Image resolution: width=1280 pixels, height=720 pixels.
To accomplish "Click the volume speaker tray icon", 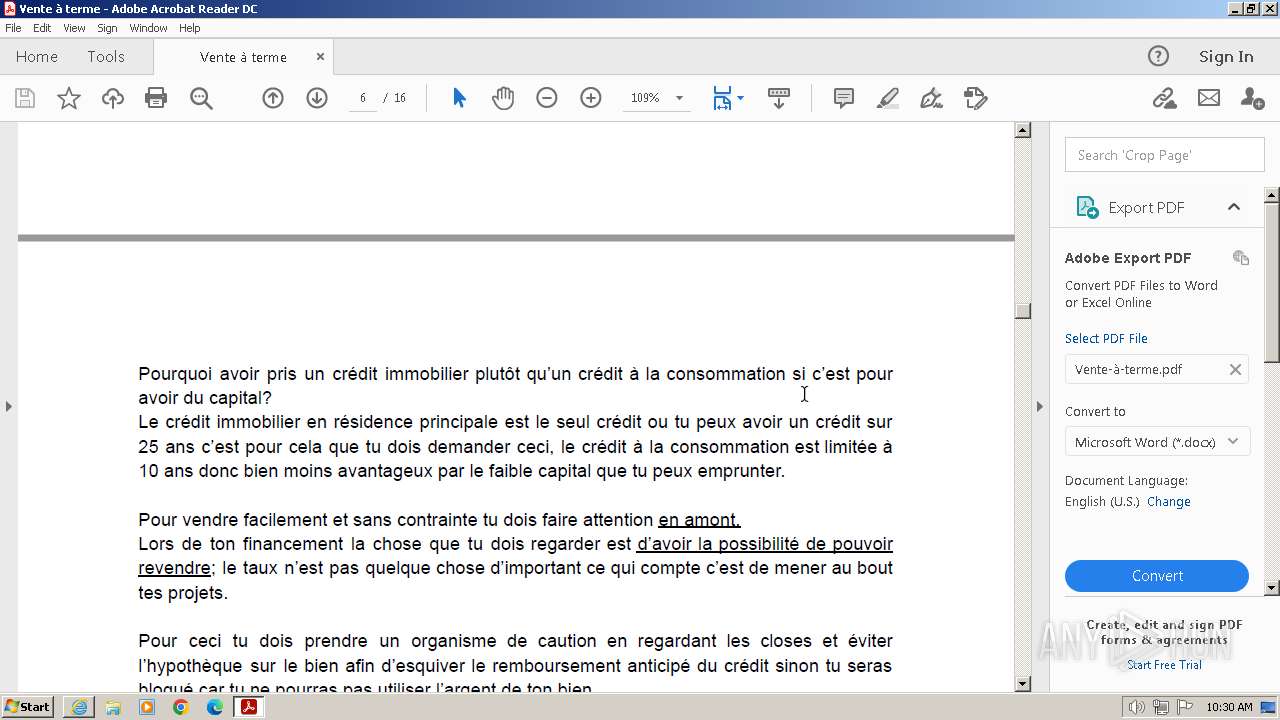I will click(1137, 707).
